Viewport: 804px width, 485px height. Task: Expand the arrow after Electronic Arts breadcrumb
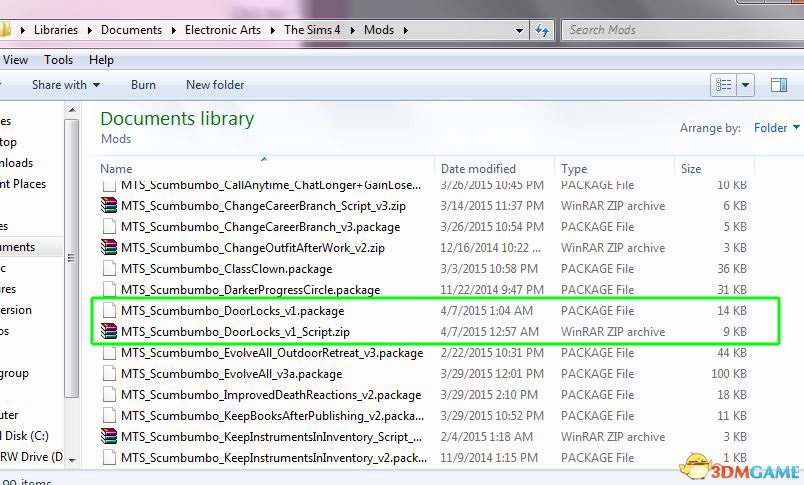[x=272, y=31]
